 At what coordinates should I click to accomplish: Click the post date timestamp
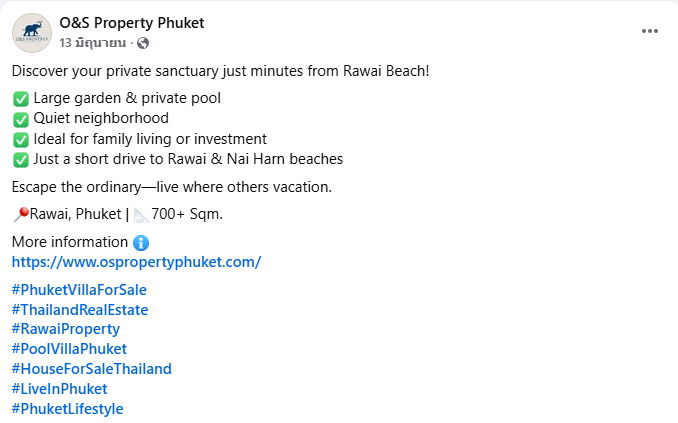point(93,43)
